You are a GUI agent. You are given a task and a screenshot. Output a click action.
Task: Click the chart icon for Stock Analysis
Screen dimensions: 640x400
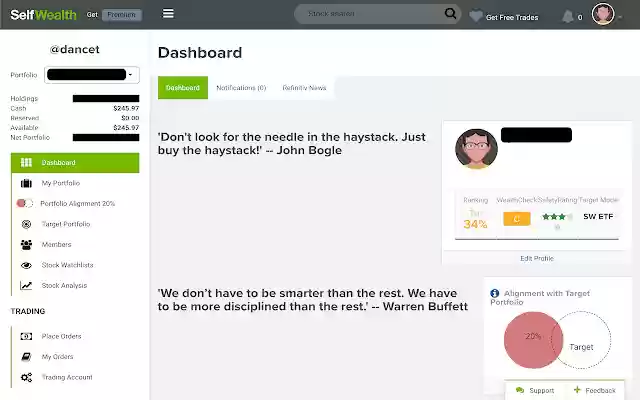[x=26, y=285]
